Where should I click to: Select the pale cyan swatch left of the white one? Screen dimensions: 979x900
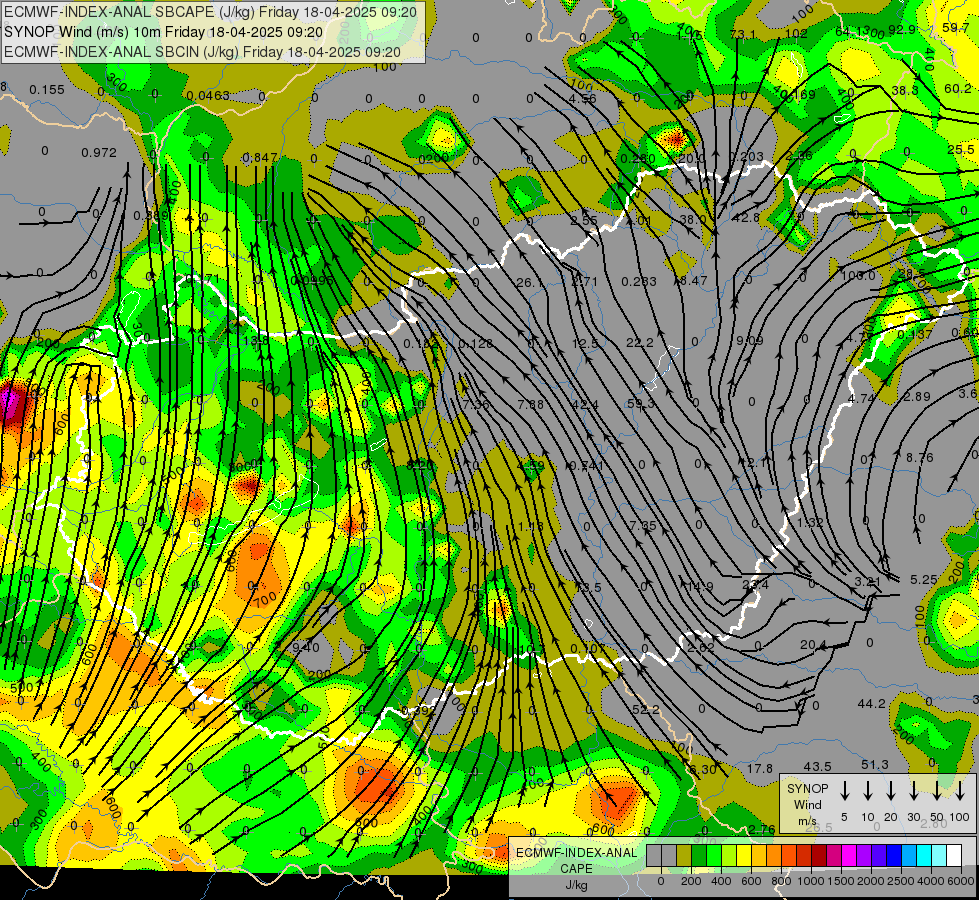coord(939,856)
